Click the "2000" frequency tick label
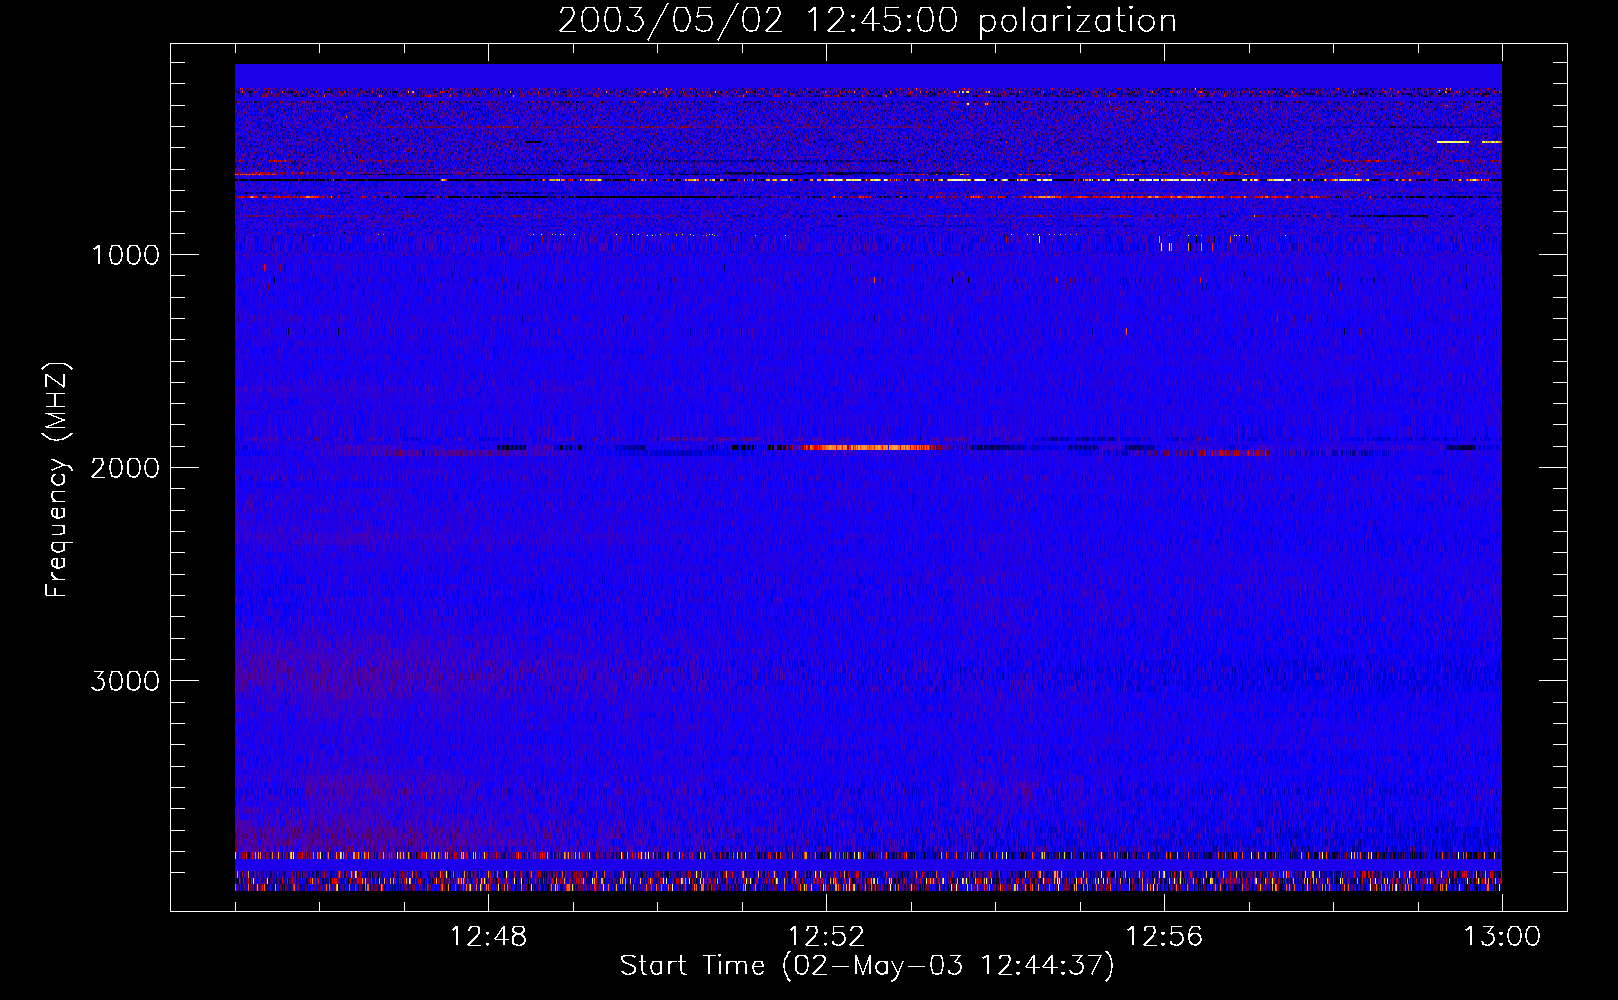 coord(125,468)
